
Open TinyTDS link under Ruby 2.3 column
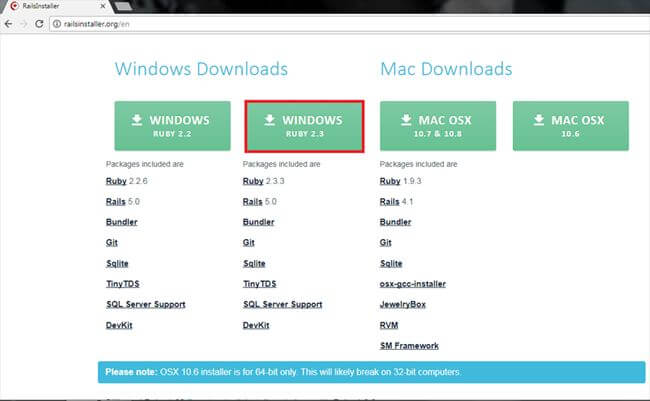tap(260, 284)
